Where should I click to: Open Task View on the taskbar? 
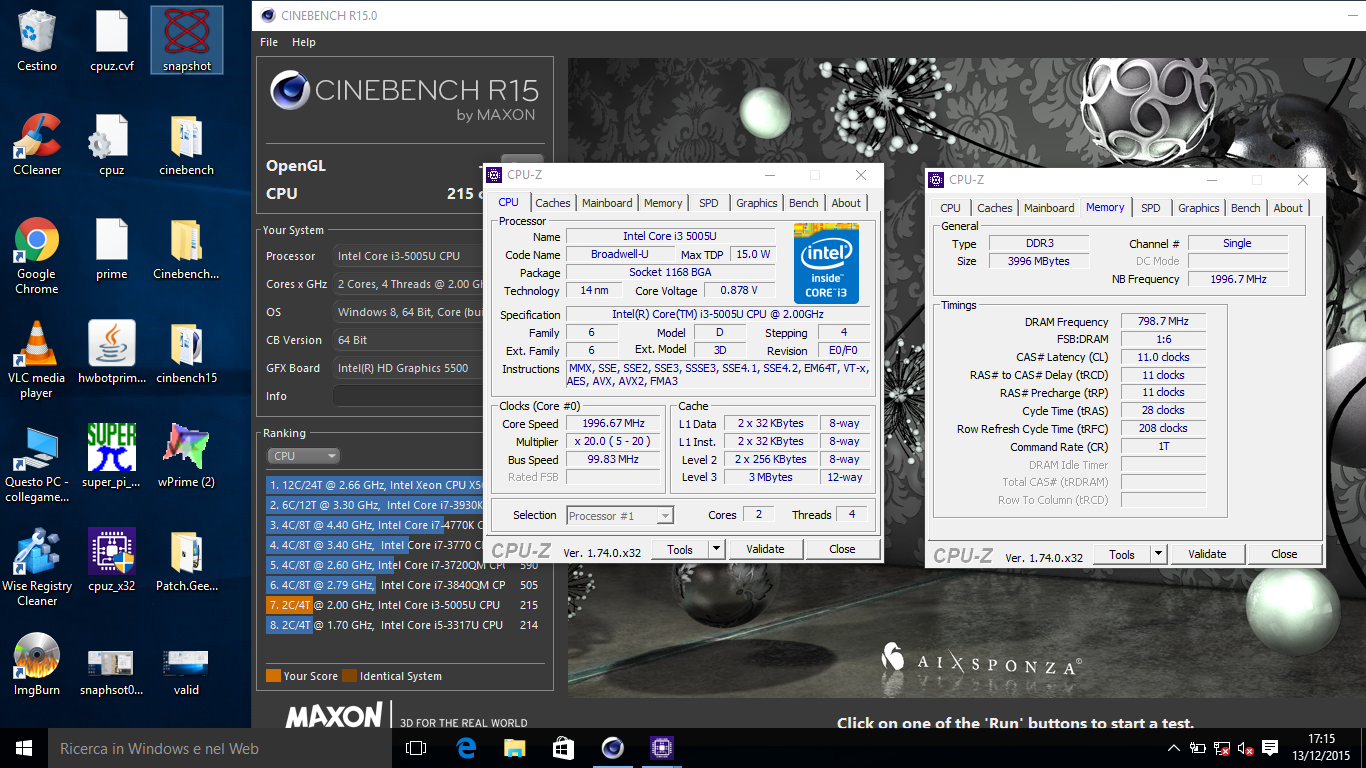click(x=416, y=748)
